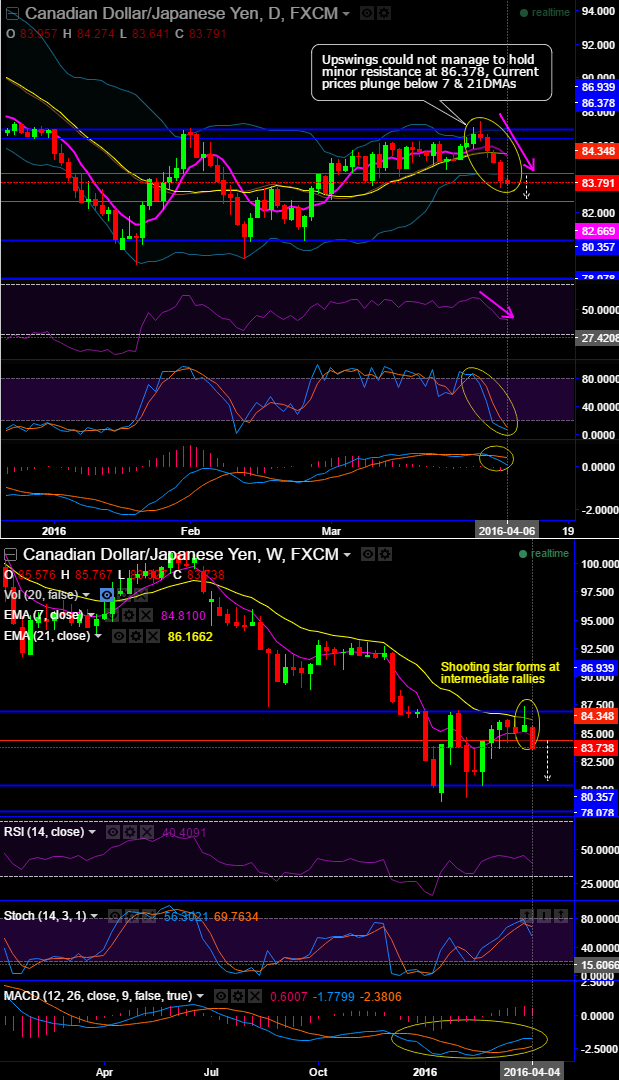The width and height of the screenshot is (619, 1081).
Task: Click 80.357 blue label on weekly axis
Action: click(596, 797)
